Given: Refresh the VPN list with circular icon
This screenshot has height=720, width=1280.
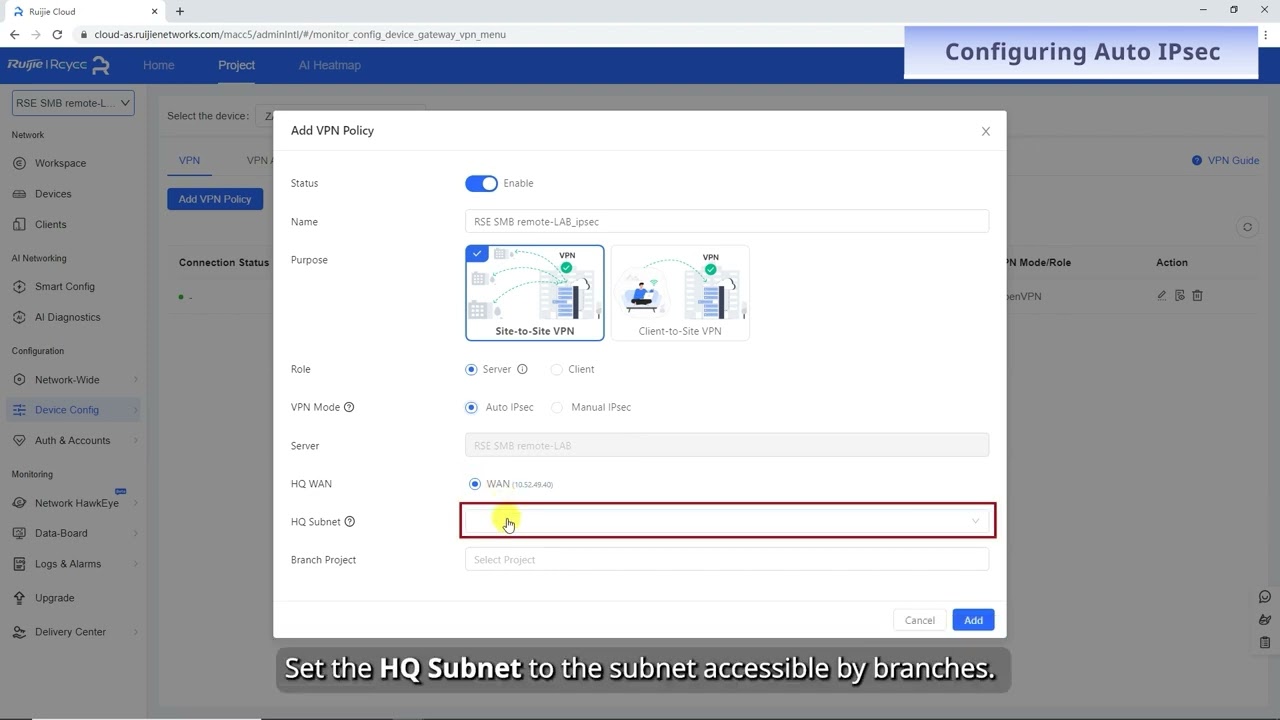Looking at the screenshot, I should click(x=1247, y=227).
